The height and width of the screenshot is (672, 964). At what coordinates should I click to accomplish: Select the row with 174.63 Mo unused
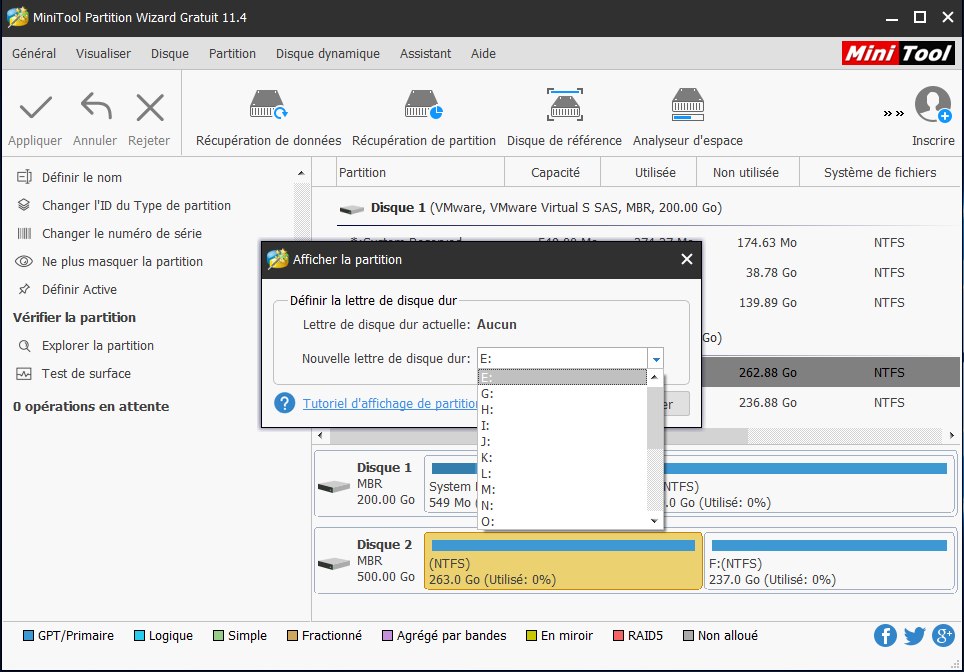pyautogui.click(x=831, y=242)
